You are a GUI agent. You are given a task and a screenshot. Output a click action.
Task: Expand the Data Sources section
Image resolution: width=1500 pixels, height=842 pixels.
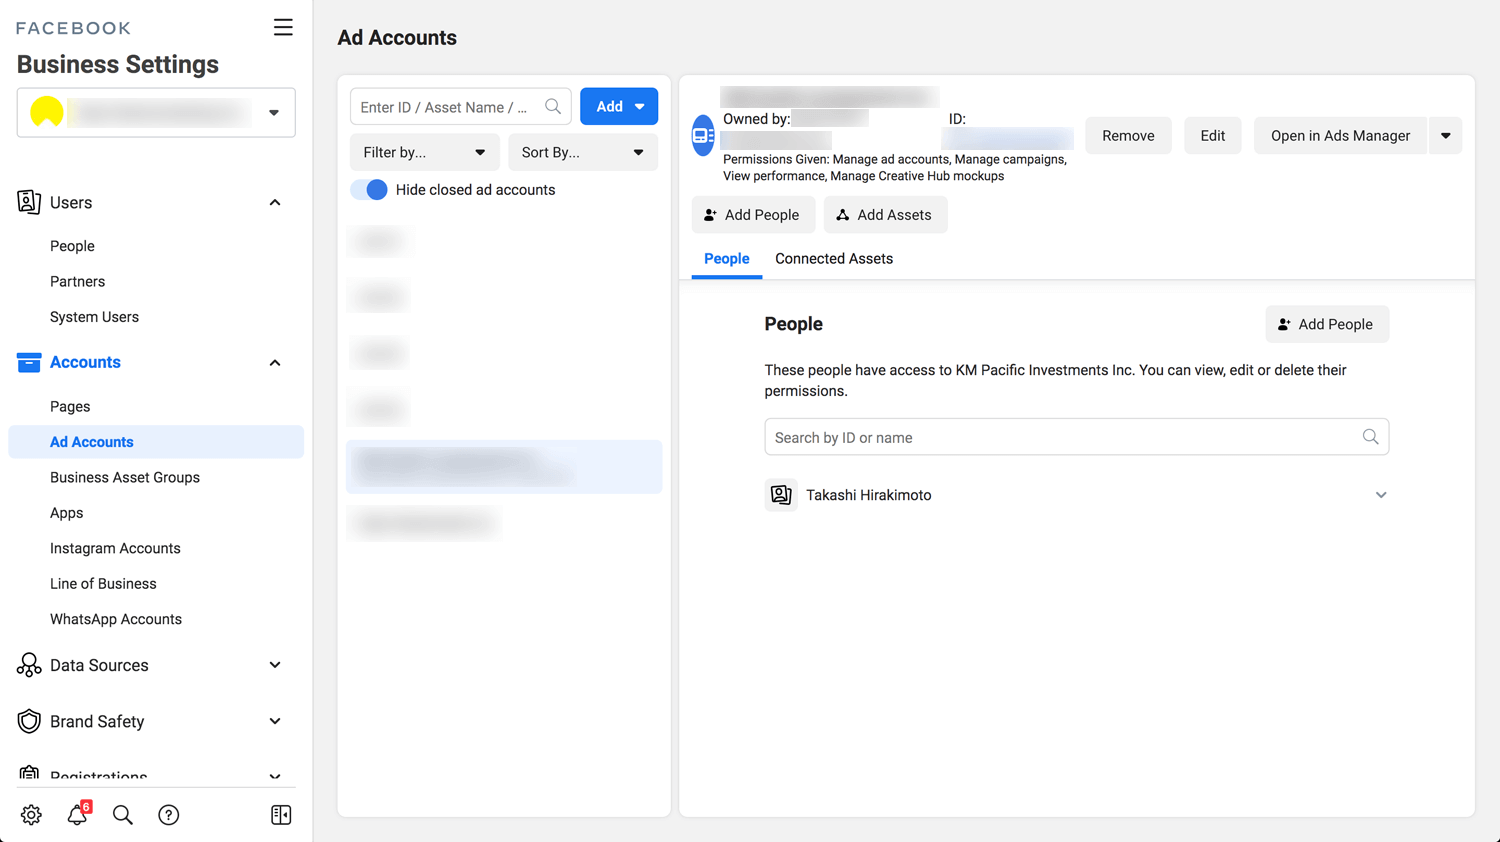[x=275, y=665]
